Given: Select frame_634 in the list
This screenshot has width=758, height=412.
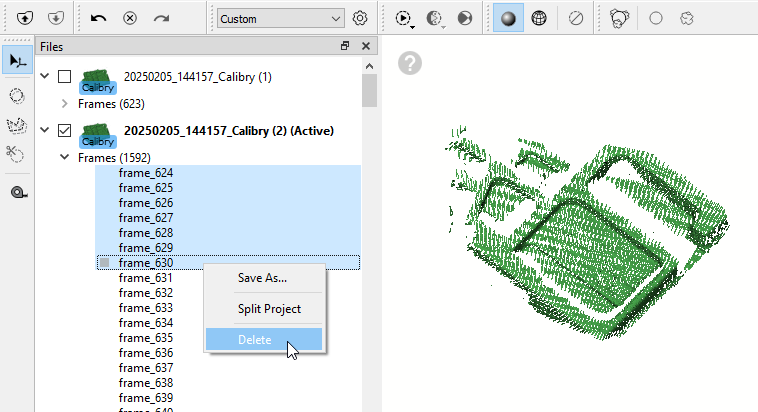Looking at the screenshot, I should 146,323.
